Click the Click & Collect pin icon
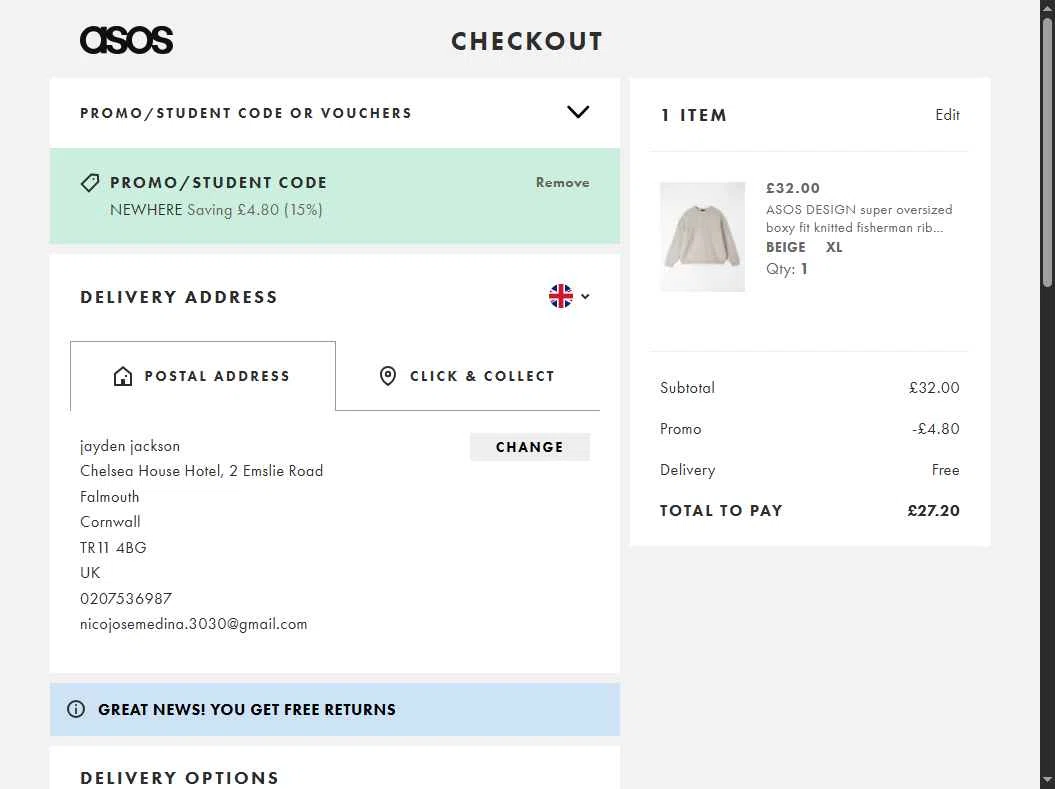The image size is (1055, 789). [x=388, y=376]
